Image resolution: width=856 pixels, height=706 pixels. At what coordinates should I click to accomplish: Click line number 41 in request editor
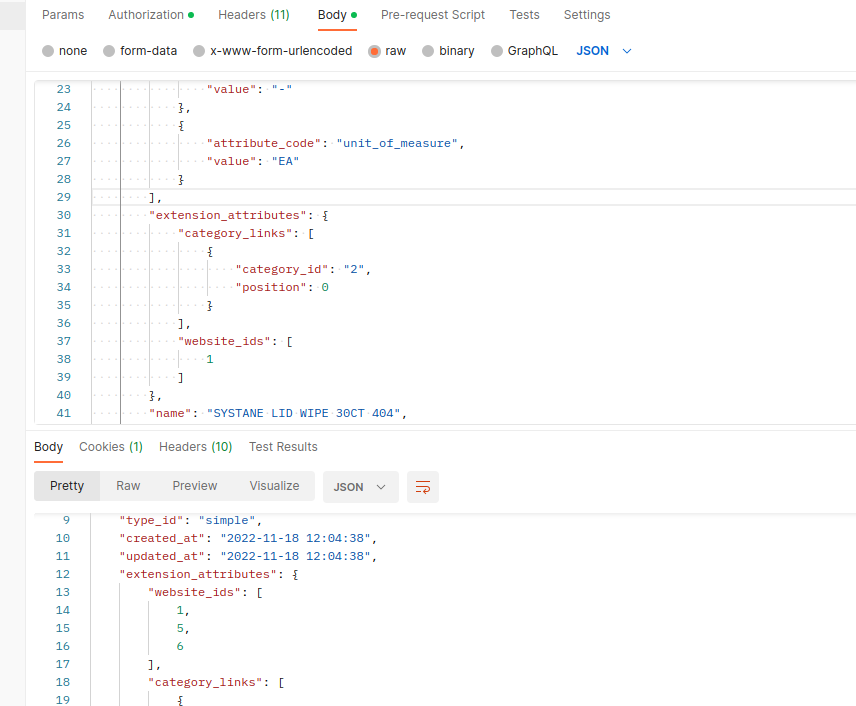(64, 413)
